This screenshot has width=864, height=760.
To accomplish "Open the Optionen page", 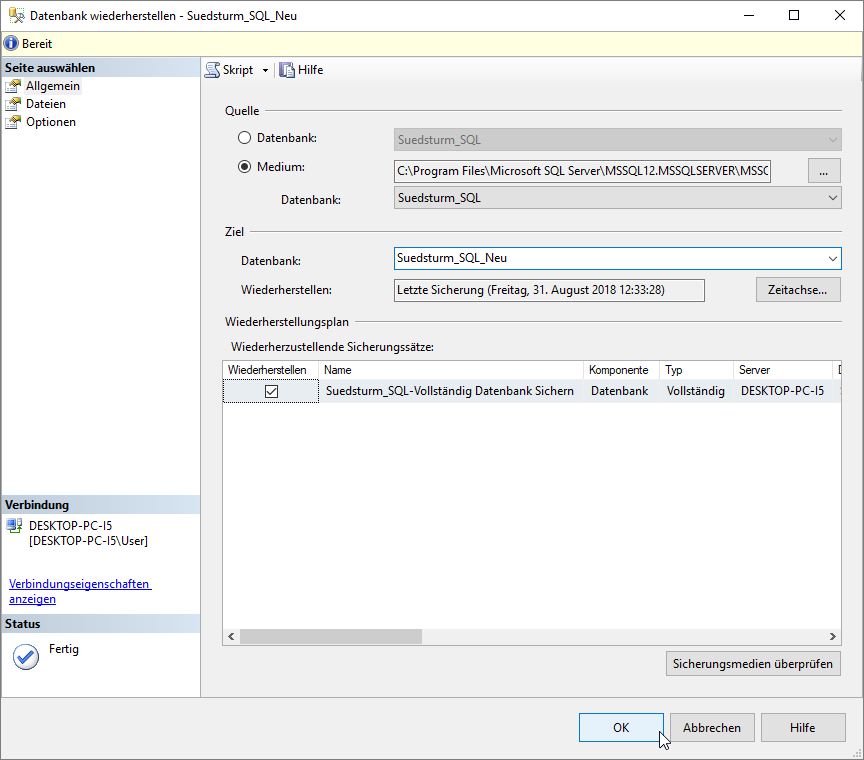I will click(50, 122).
